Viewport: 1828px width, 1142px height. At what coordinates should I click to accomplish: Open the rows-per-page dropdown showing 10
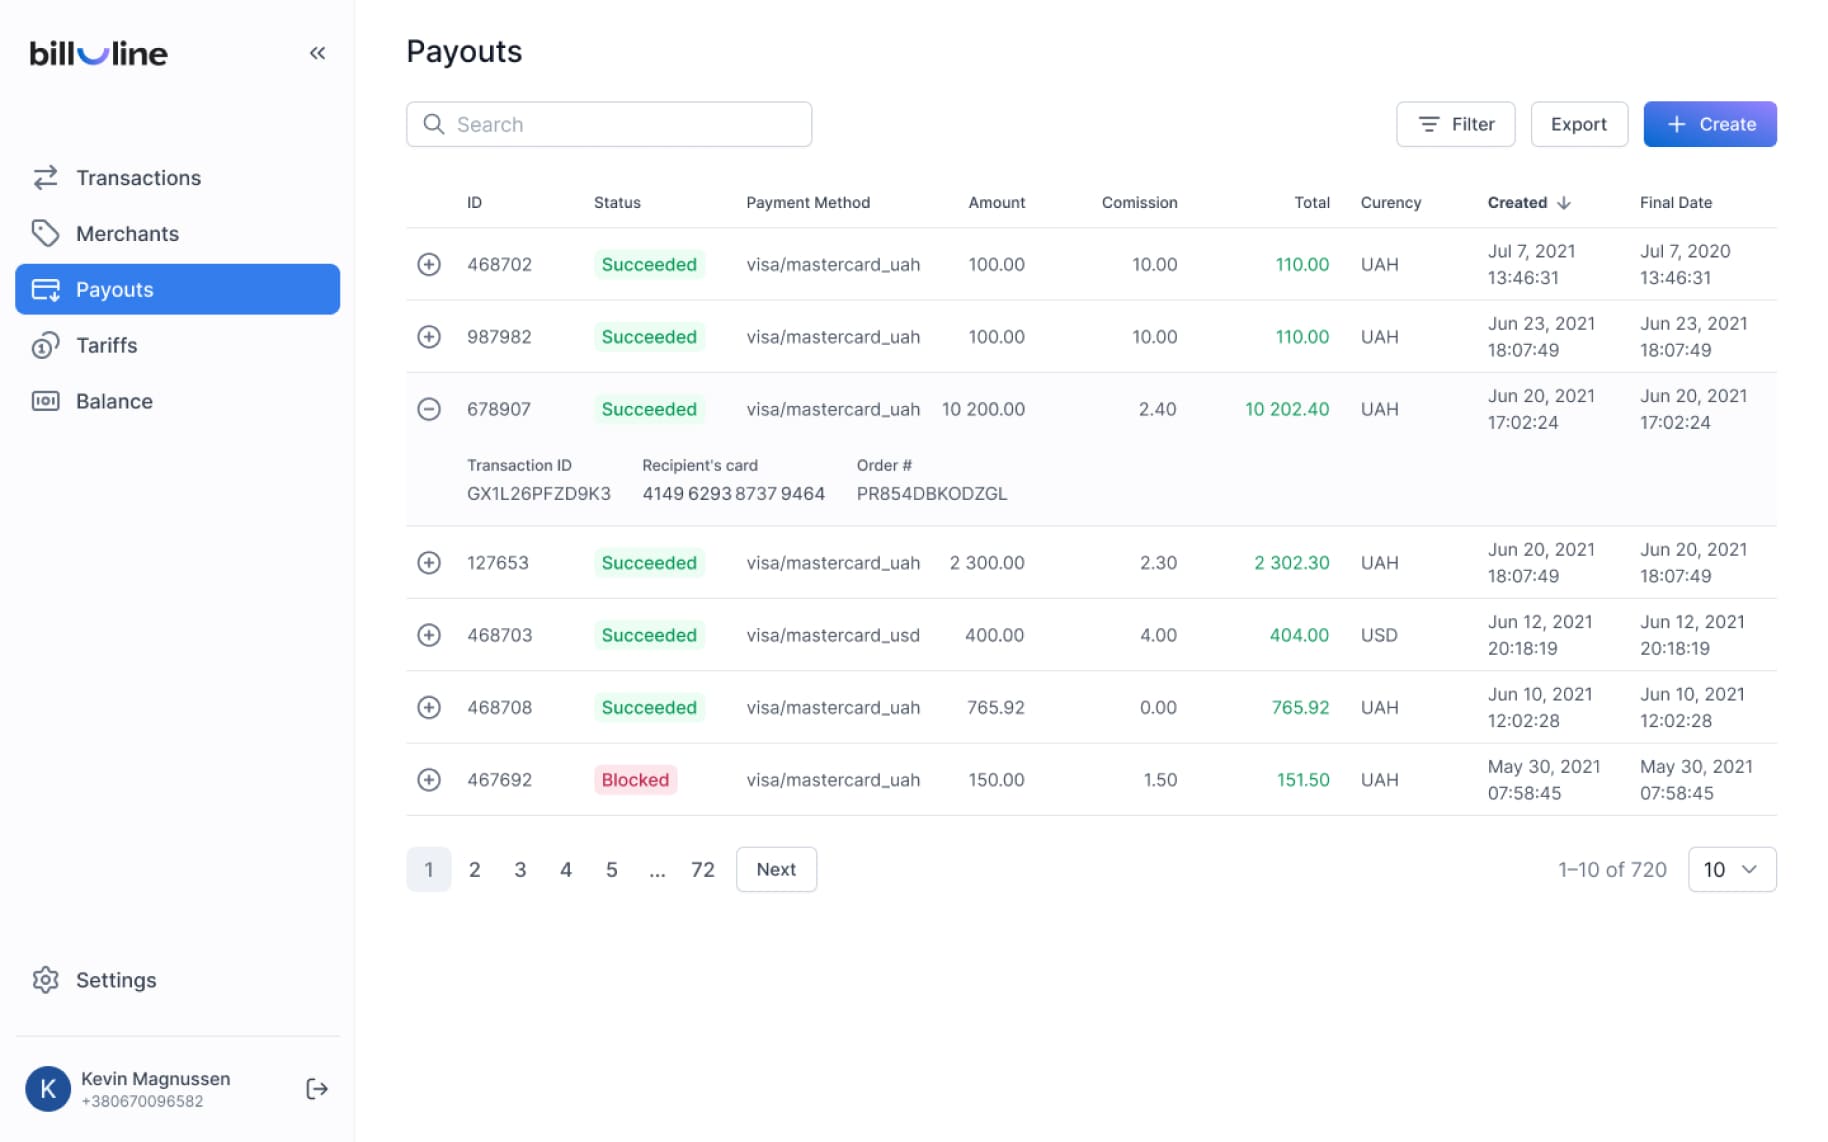click(1731, 869)
